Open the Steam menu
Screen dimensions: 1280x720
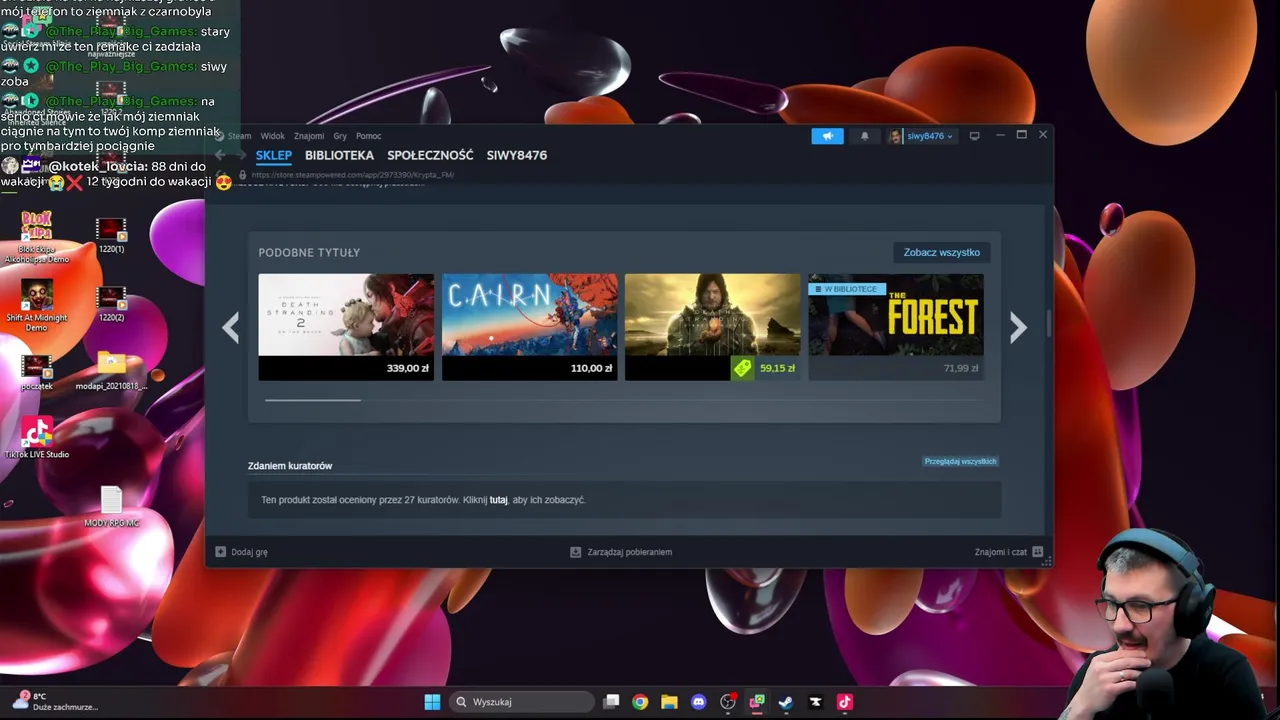239,136
